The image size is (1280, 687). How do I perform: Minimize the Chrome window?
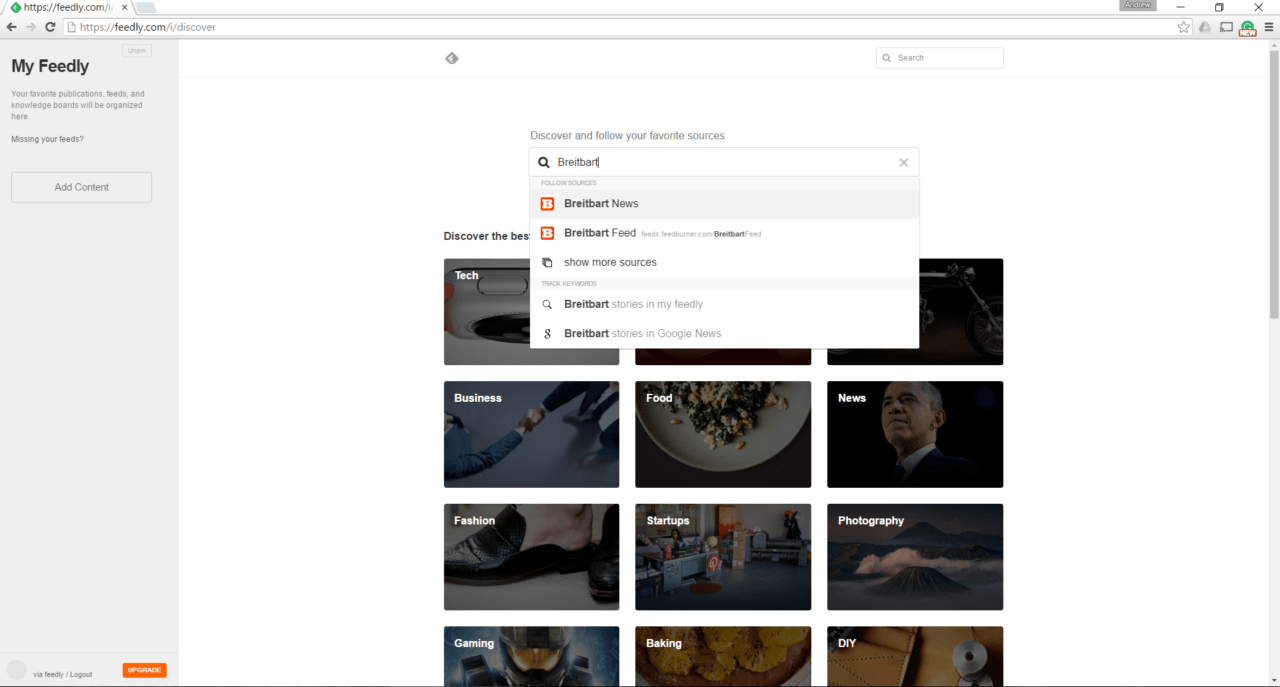[x=1181, y=7]
